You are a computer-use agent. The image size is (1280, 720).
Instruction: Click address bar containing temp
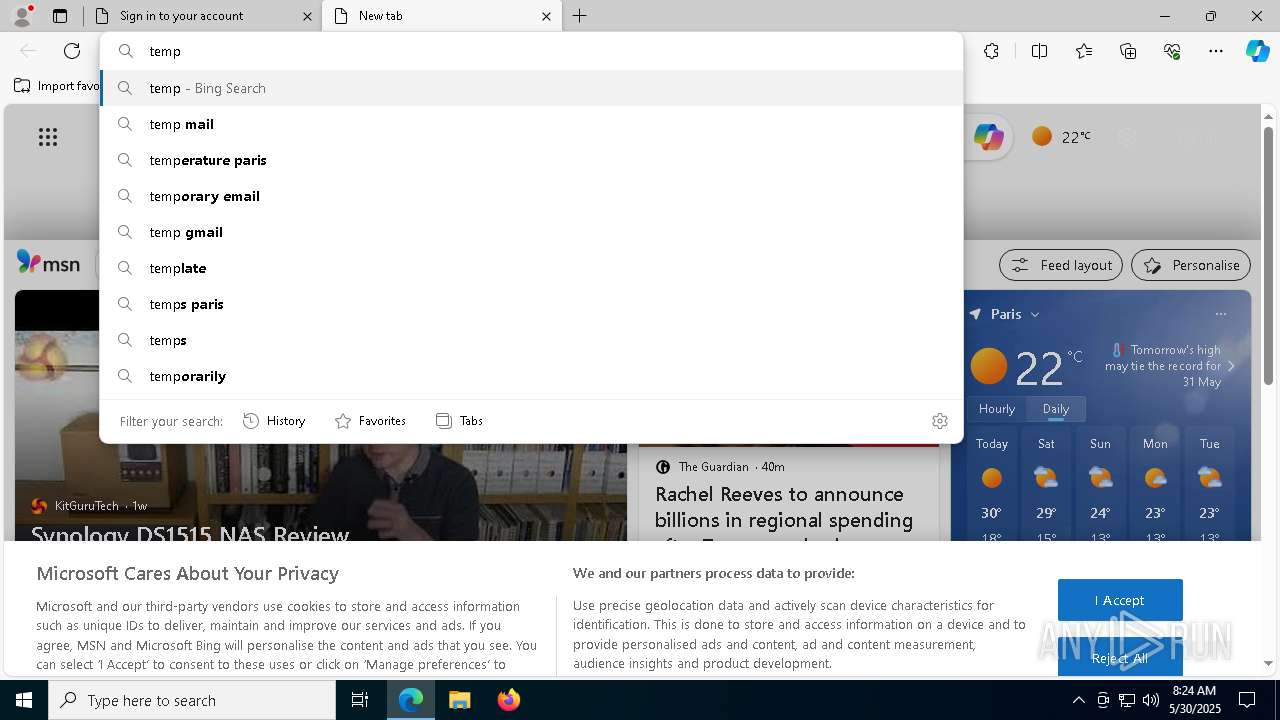(x=531, y=51)
